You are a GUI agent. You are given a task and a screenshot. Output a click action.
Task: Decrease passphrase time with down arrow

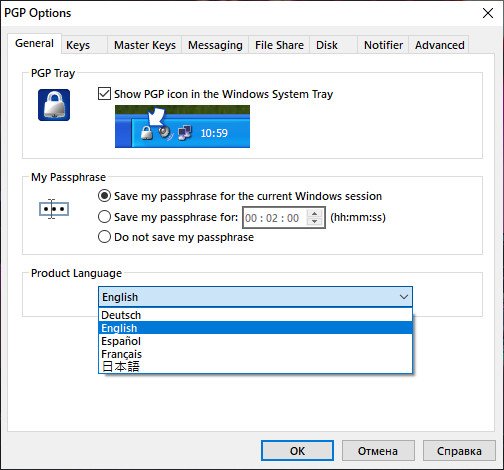(x=315, y=222)
